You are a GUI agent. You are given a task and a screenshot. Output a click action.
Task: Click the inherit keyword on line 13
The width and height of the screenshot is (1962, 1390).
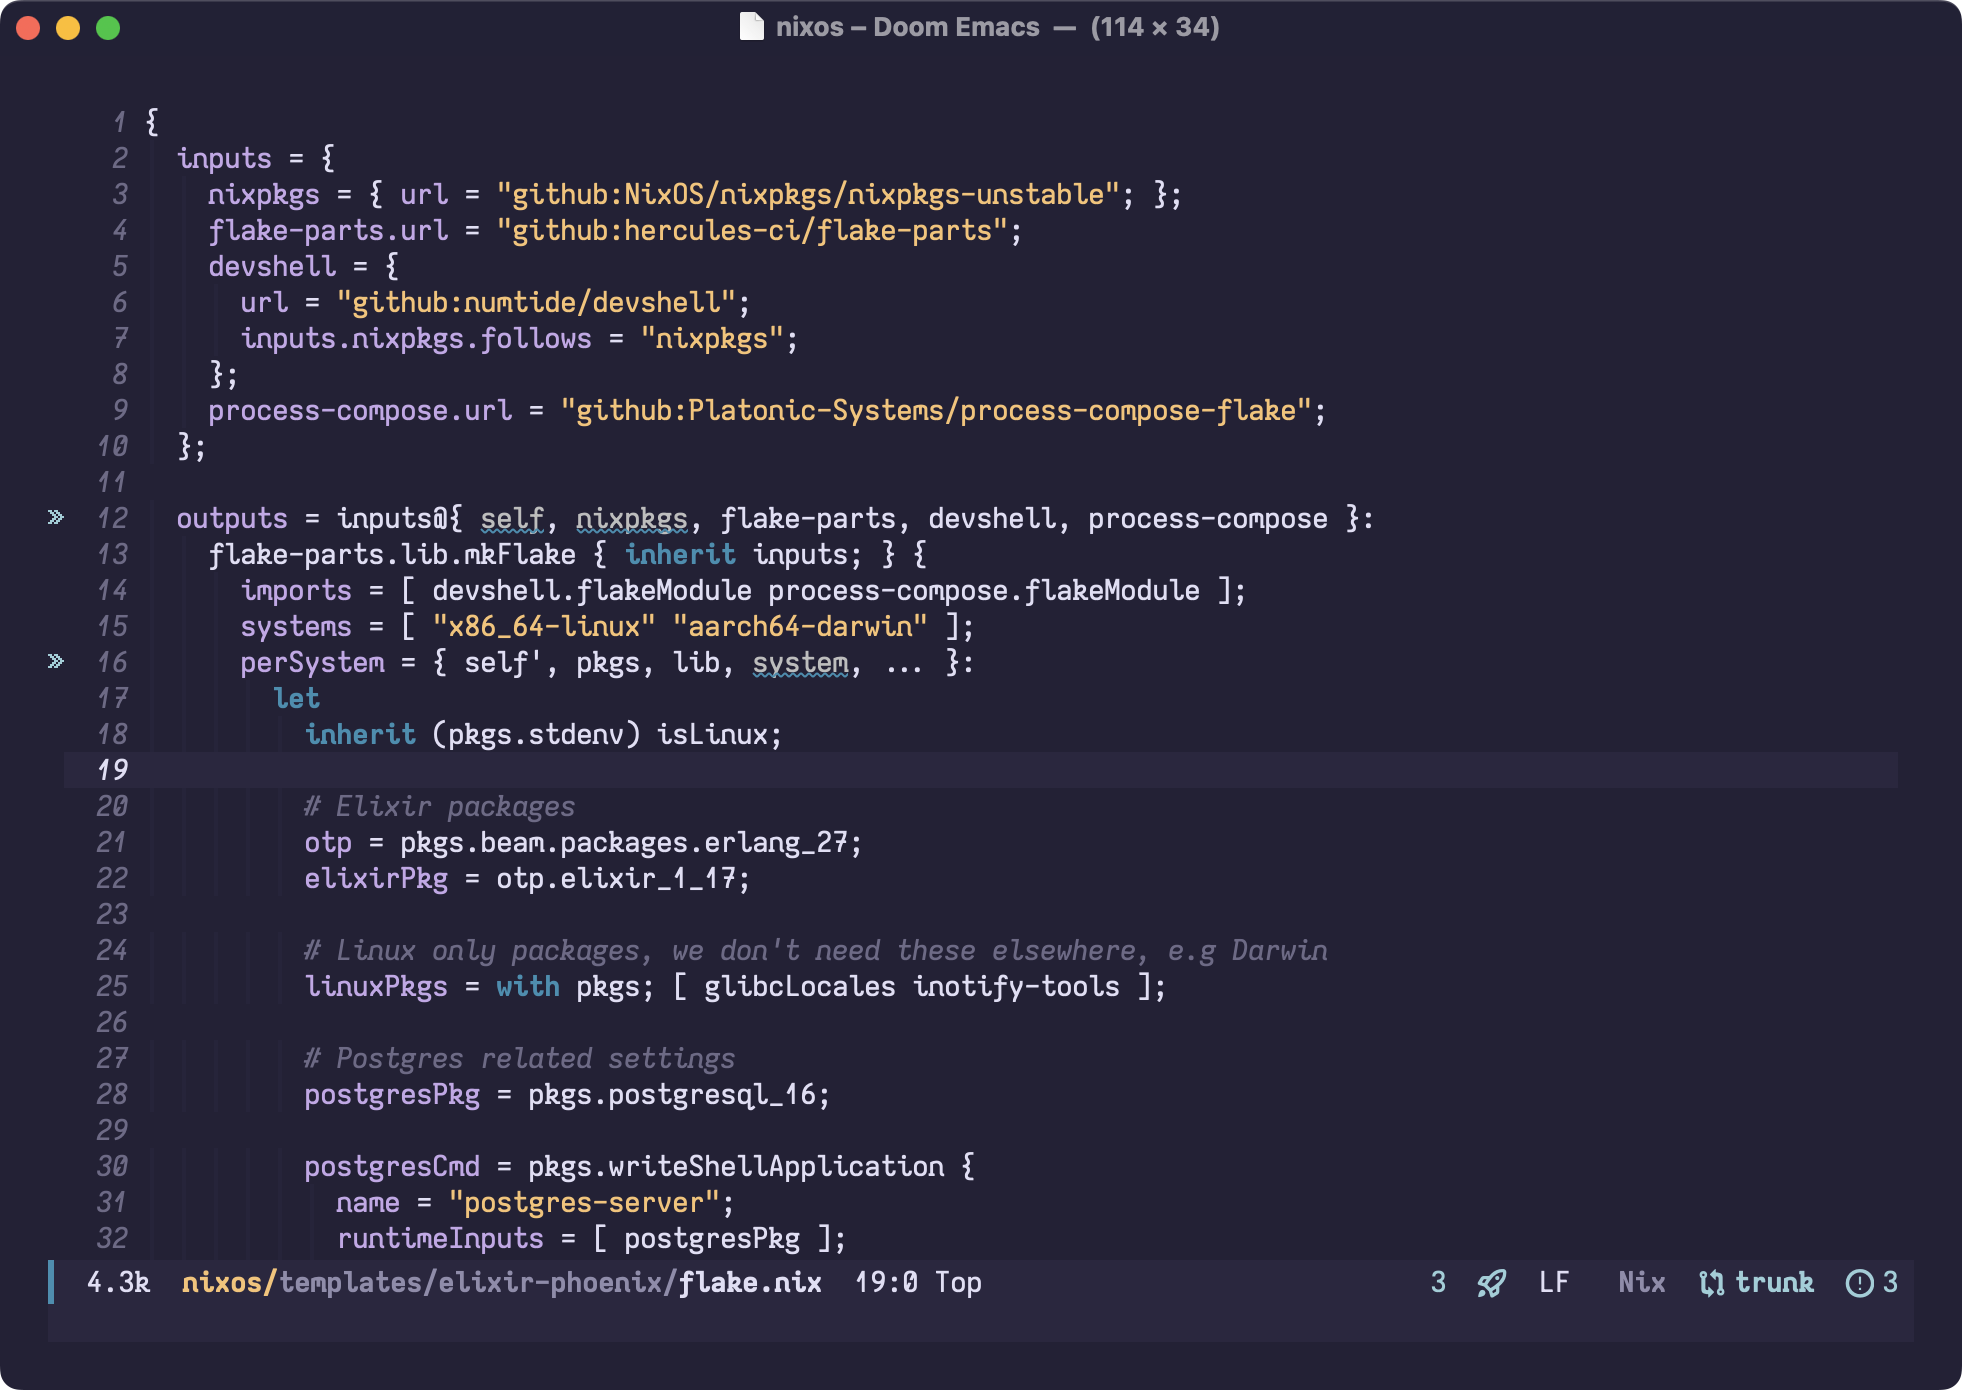680,554
